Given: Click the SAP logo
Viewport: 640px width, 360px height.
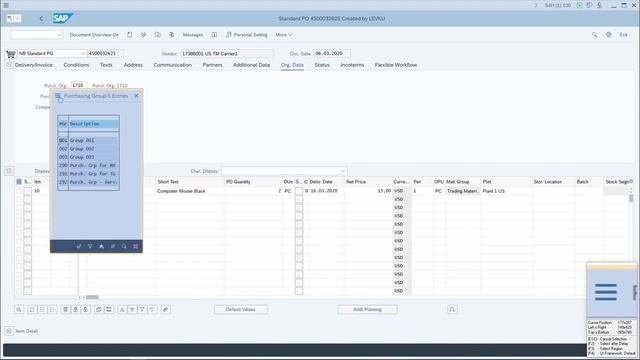Looking at the screenshot, I should coord(62,18).
